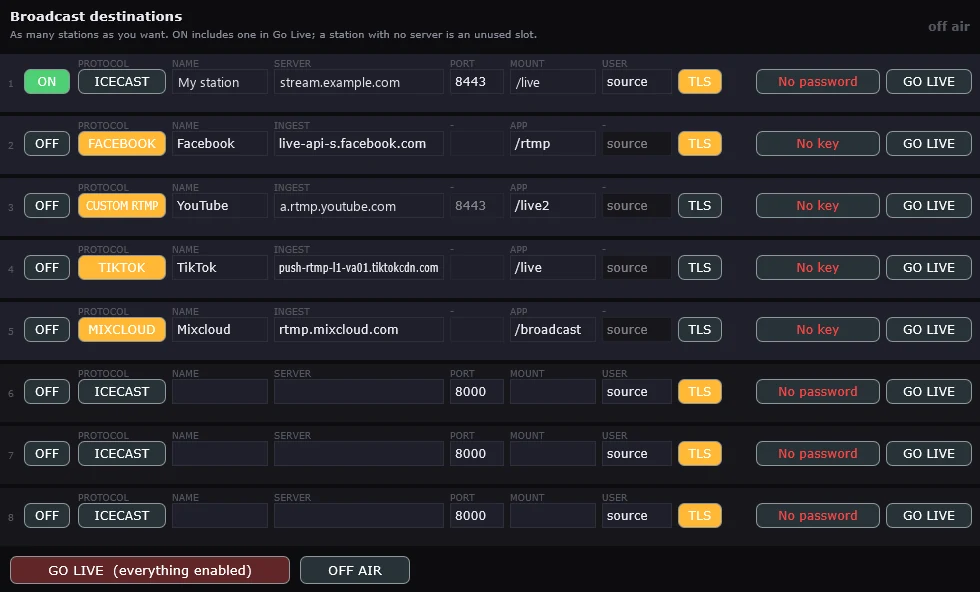
Task: Edit the /live mount field for My station
Action: pyautogui.click(x=552, y=82)
